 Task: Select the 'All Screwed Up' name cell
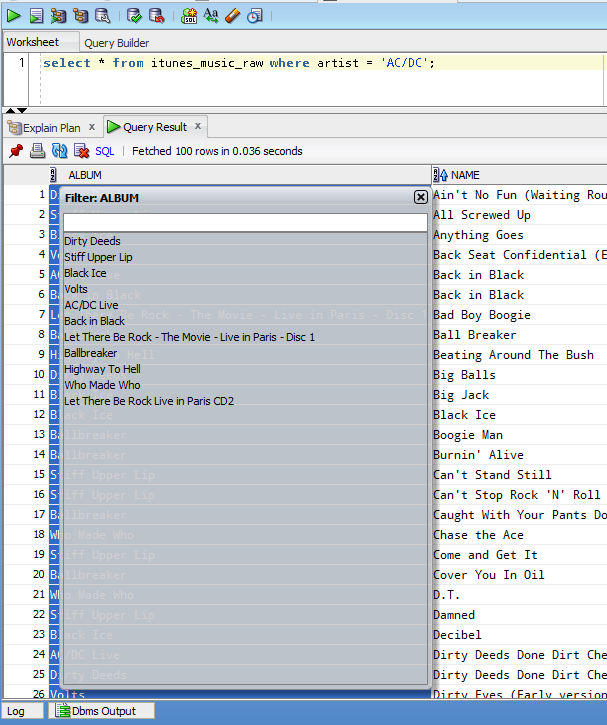[519, 215]
